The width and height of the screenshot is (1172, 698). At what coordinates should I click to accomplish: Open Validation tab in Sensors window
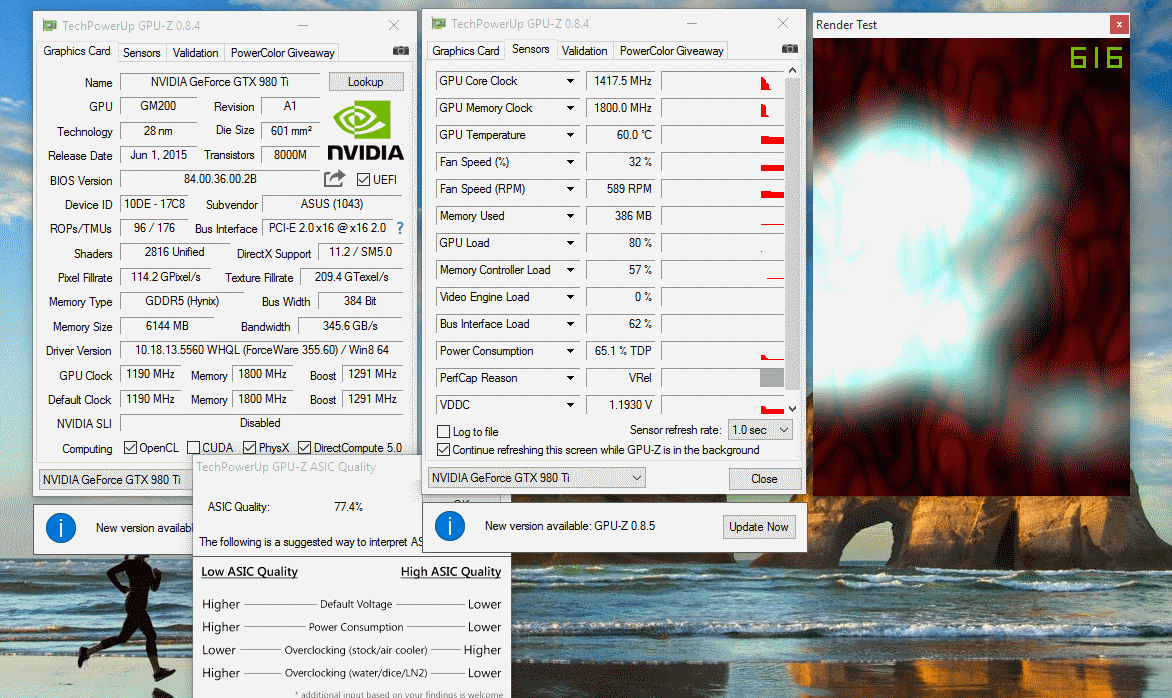[x=585, y=50]
